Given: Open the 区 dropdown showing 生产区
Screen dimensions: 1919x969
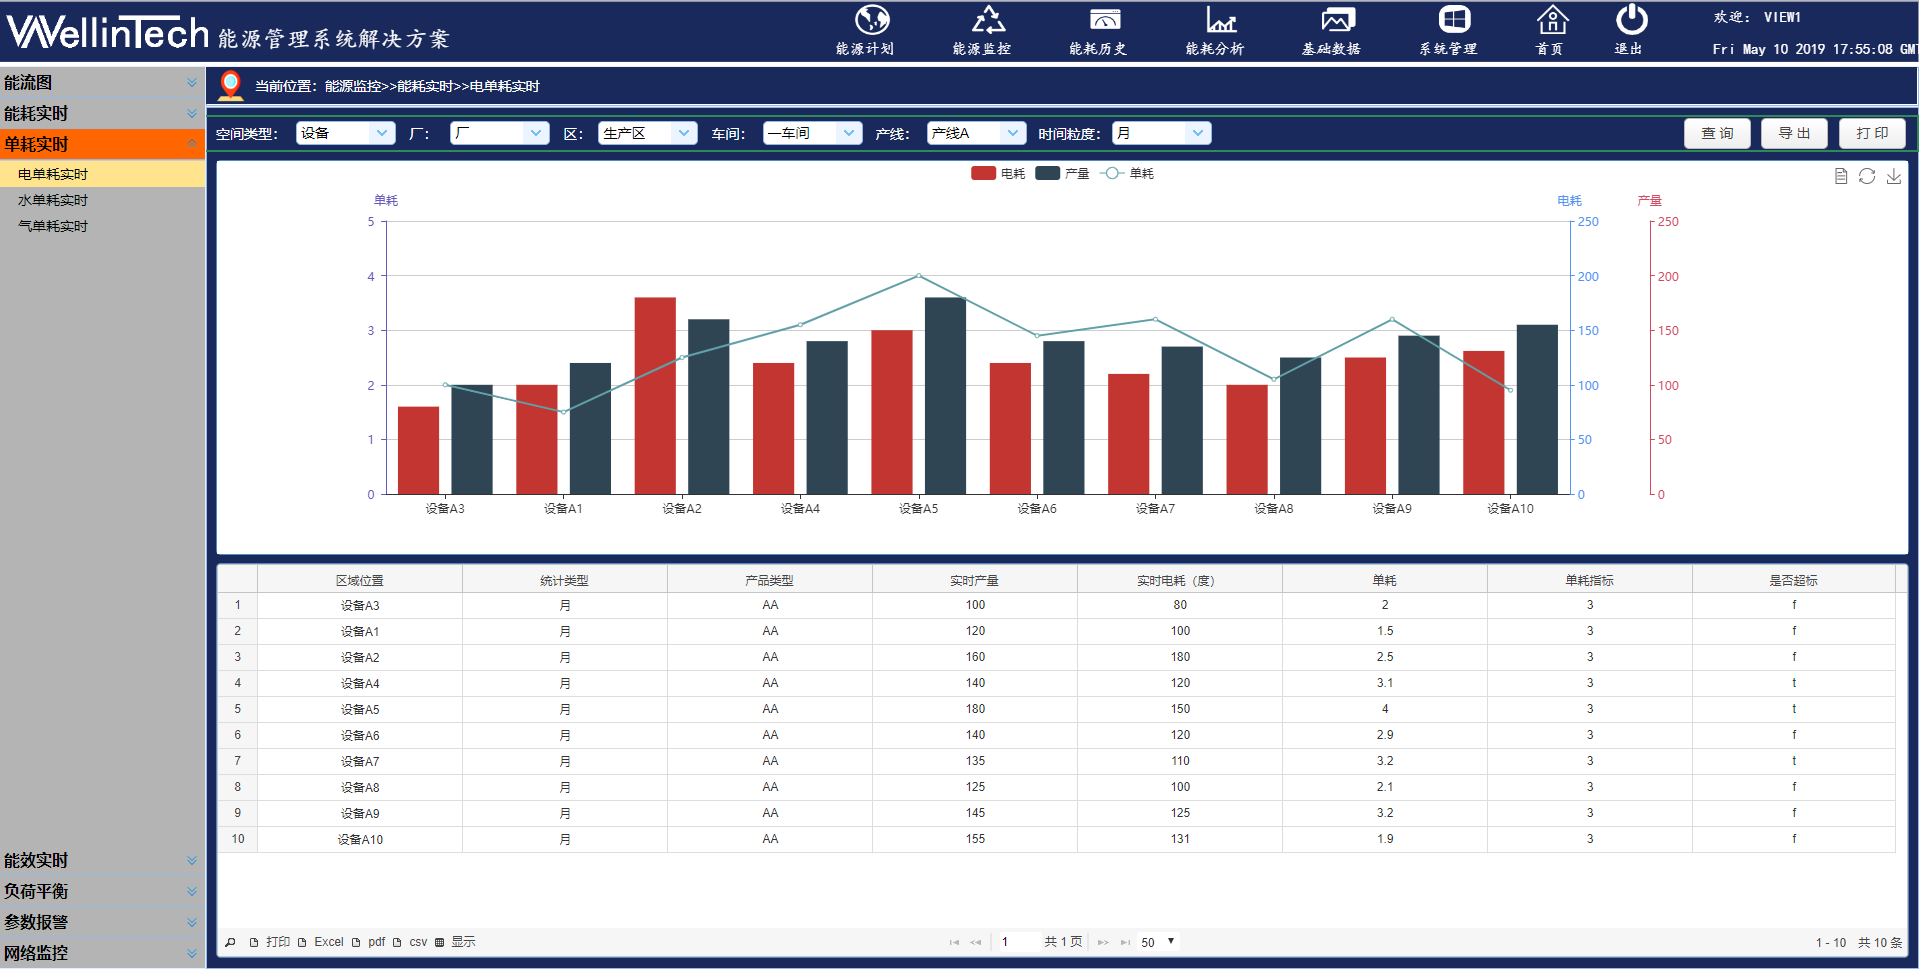Looking at the screenshot, I should tap(648, 133).
